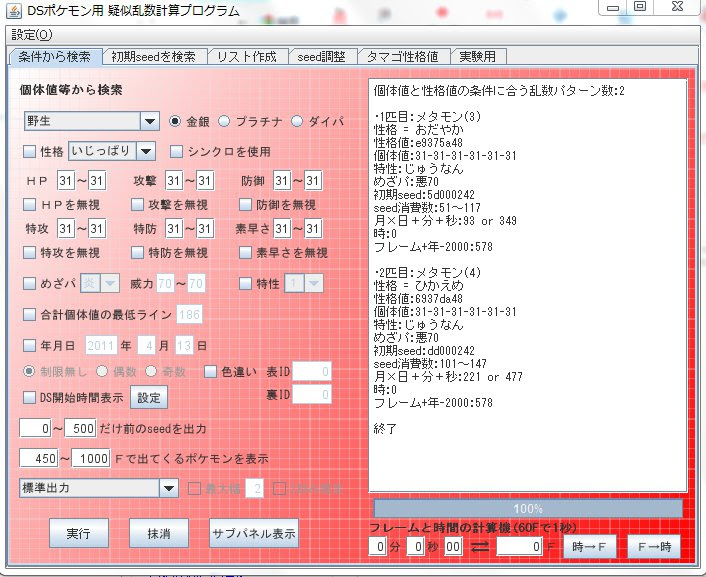Click the 初期seed:5d000242 line in results

424,195
